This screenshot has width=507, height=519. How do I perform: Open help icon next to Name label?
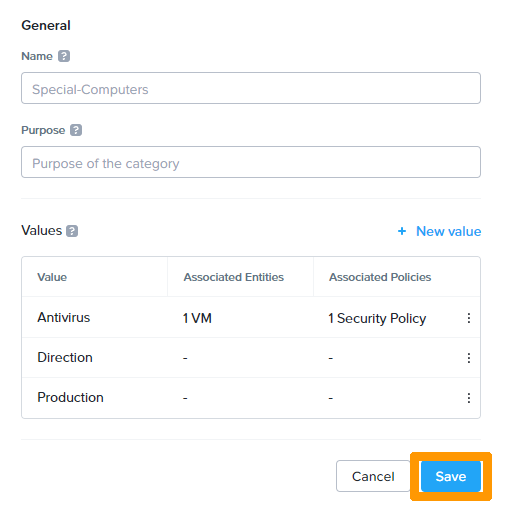64,56
